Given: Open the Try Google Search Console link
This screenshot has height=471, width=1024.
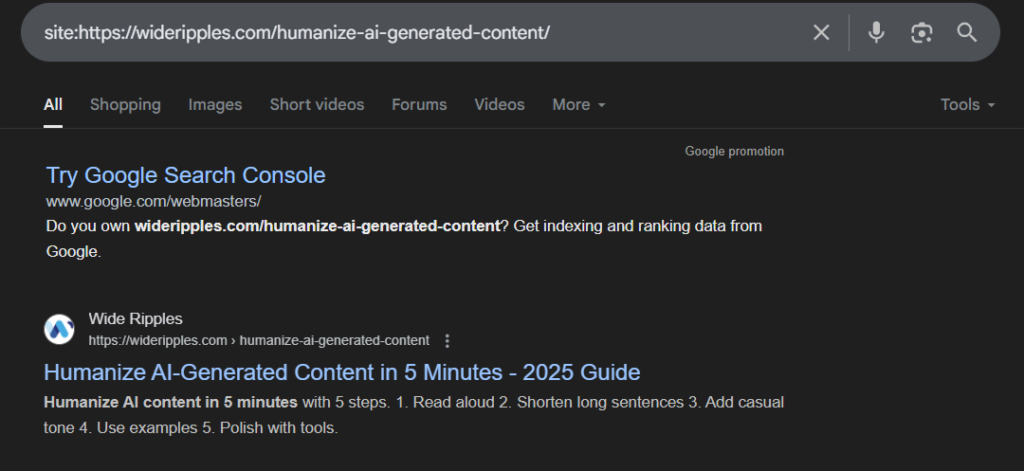Looking at the screenshot, I should [185, 175].
